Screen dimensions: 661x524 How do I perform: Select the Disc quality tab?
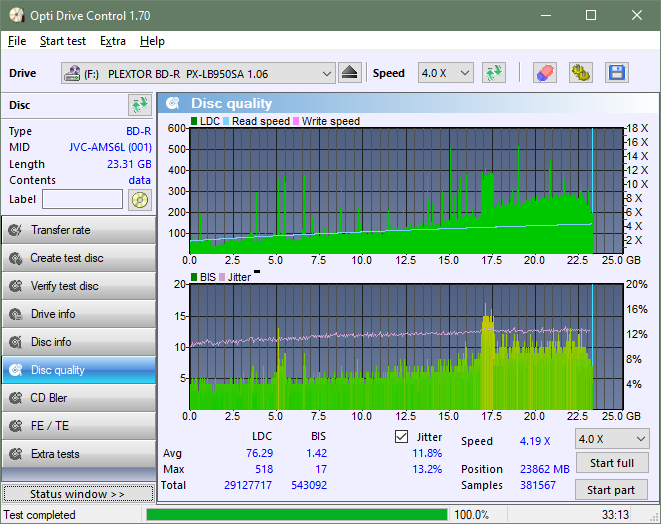[x=79, y=370]
